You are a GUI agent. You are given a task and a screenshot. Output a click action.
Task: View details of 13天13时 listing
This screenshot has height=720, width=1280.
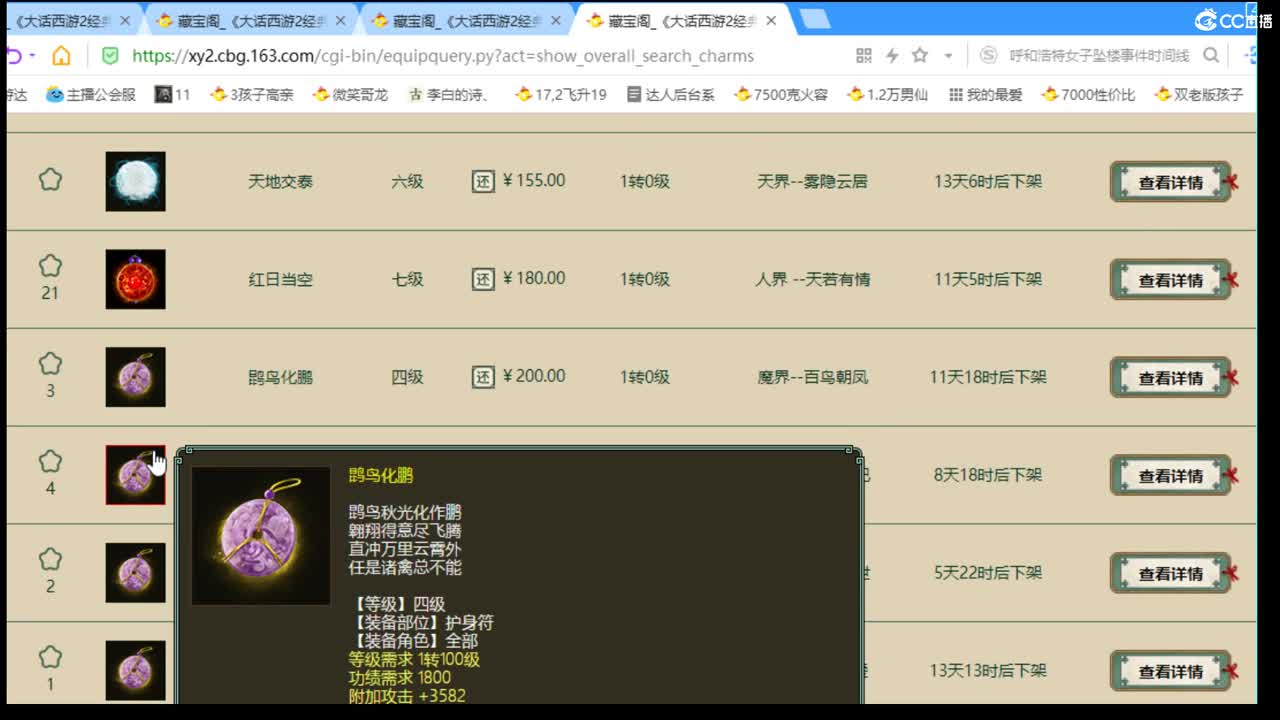(1170, 672)
